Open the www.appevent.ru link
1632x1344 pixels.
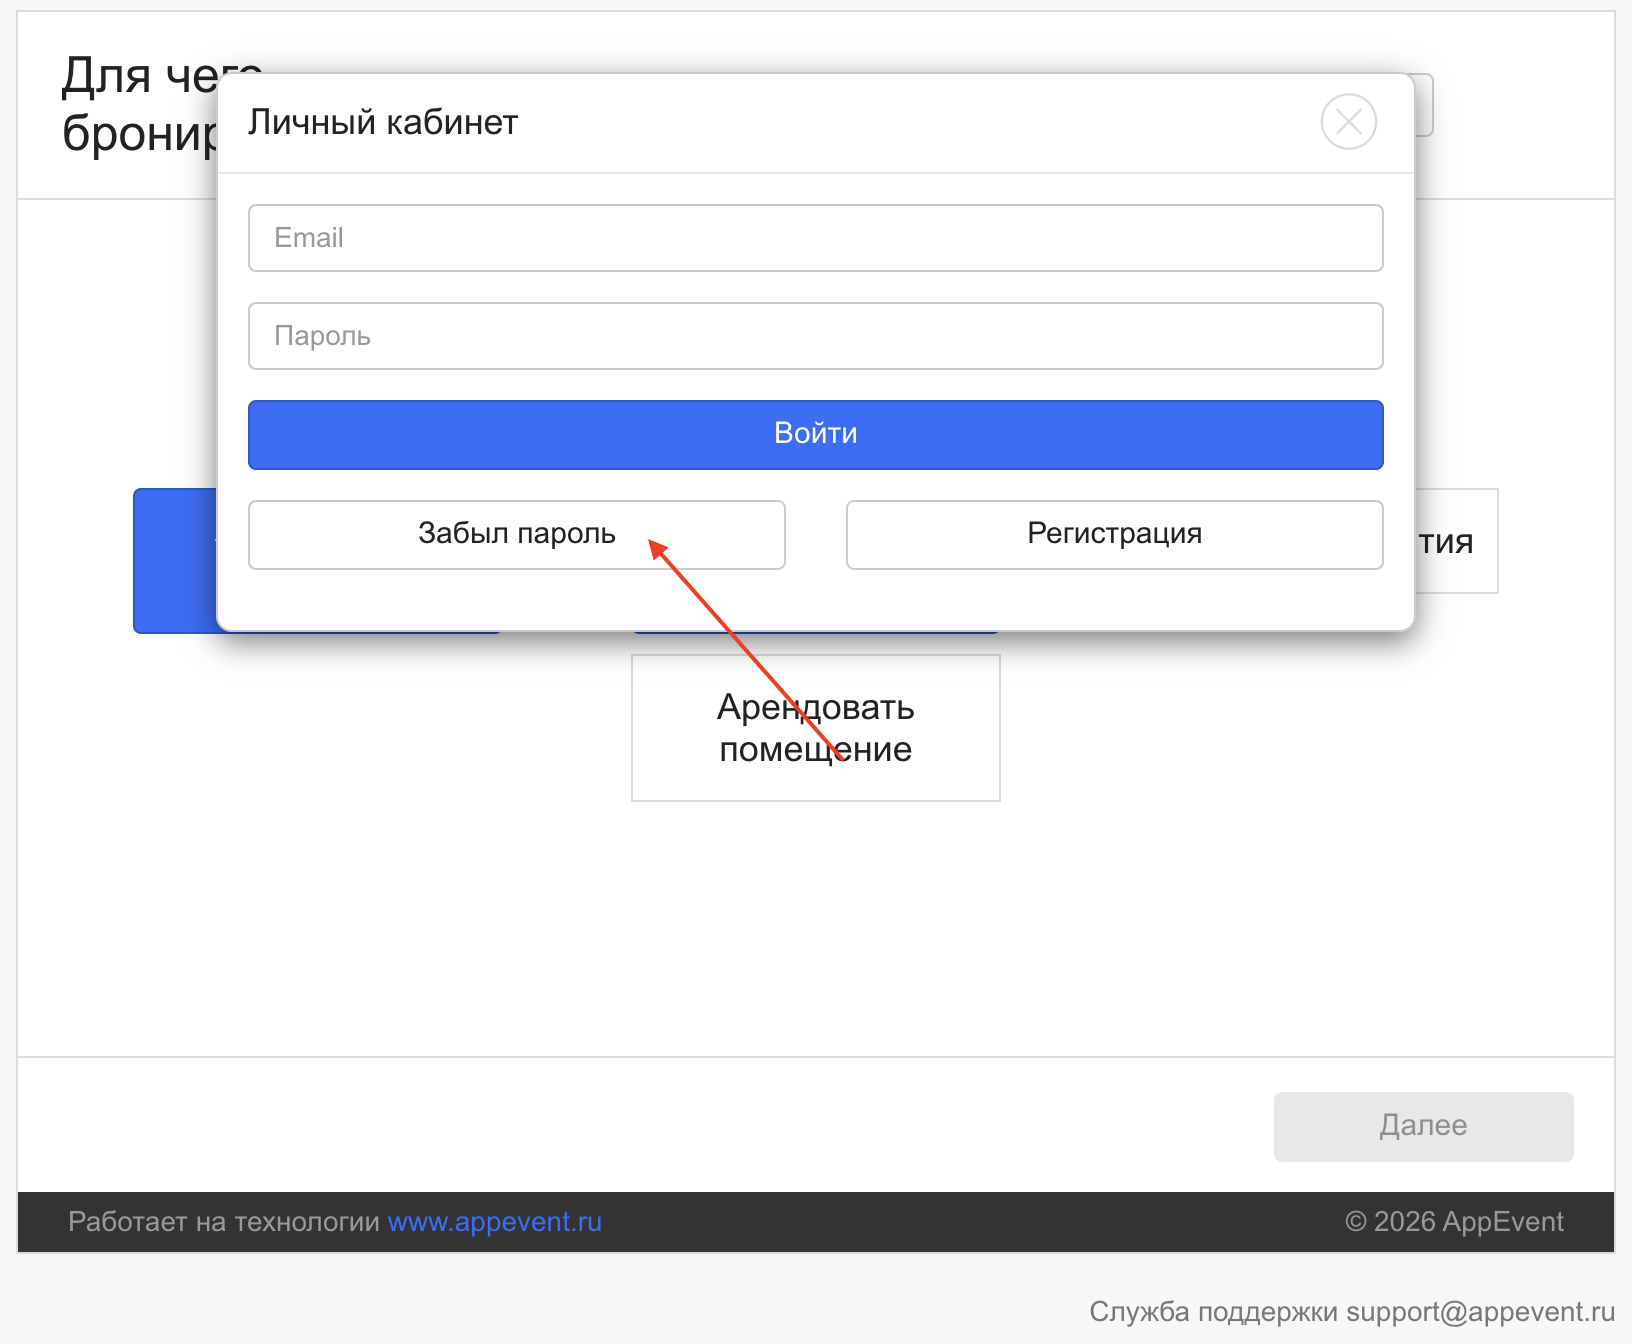coord(495,1222)
